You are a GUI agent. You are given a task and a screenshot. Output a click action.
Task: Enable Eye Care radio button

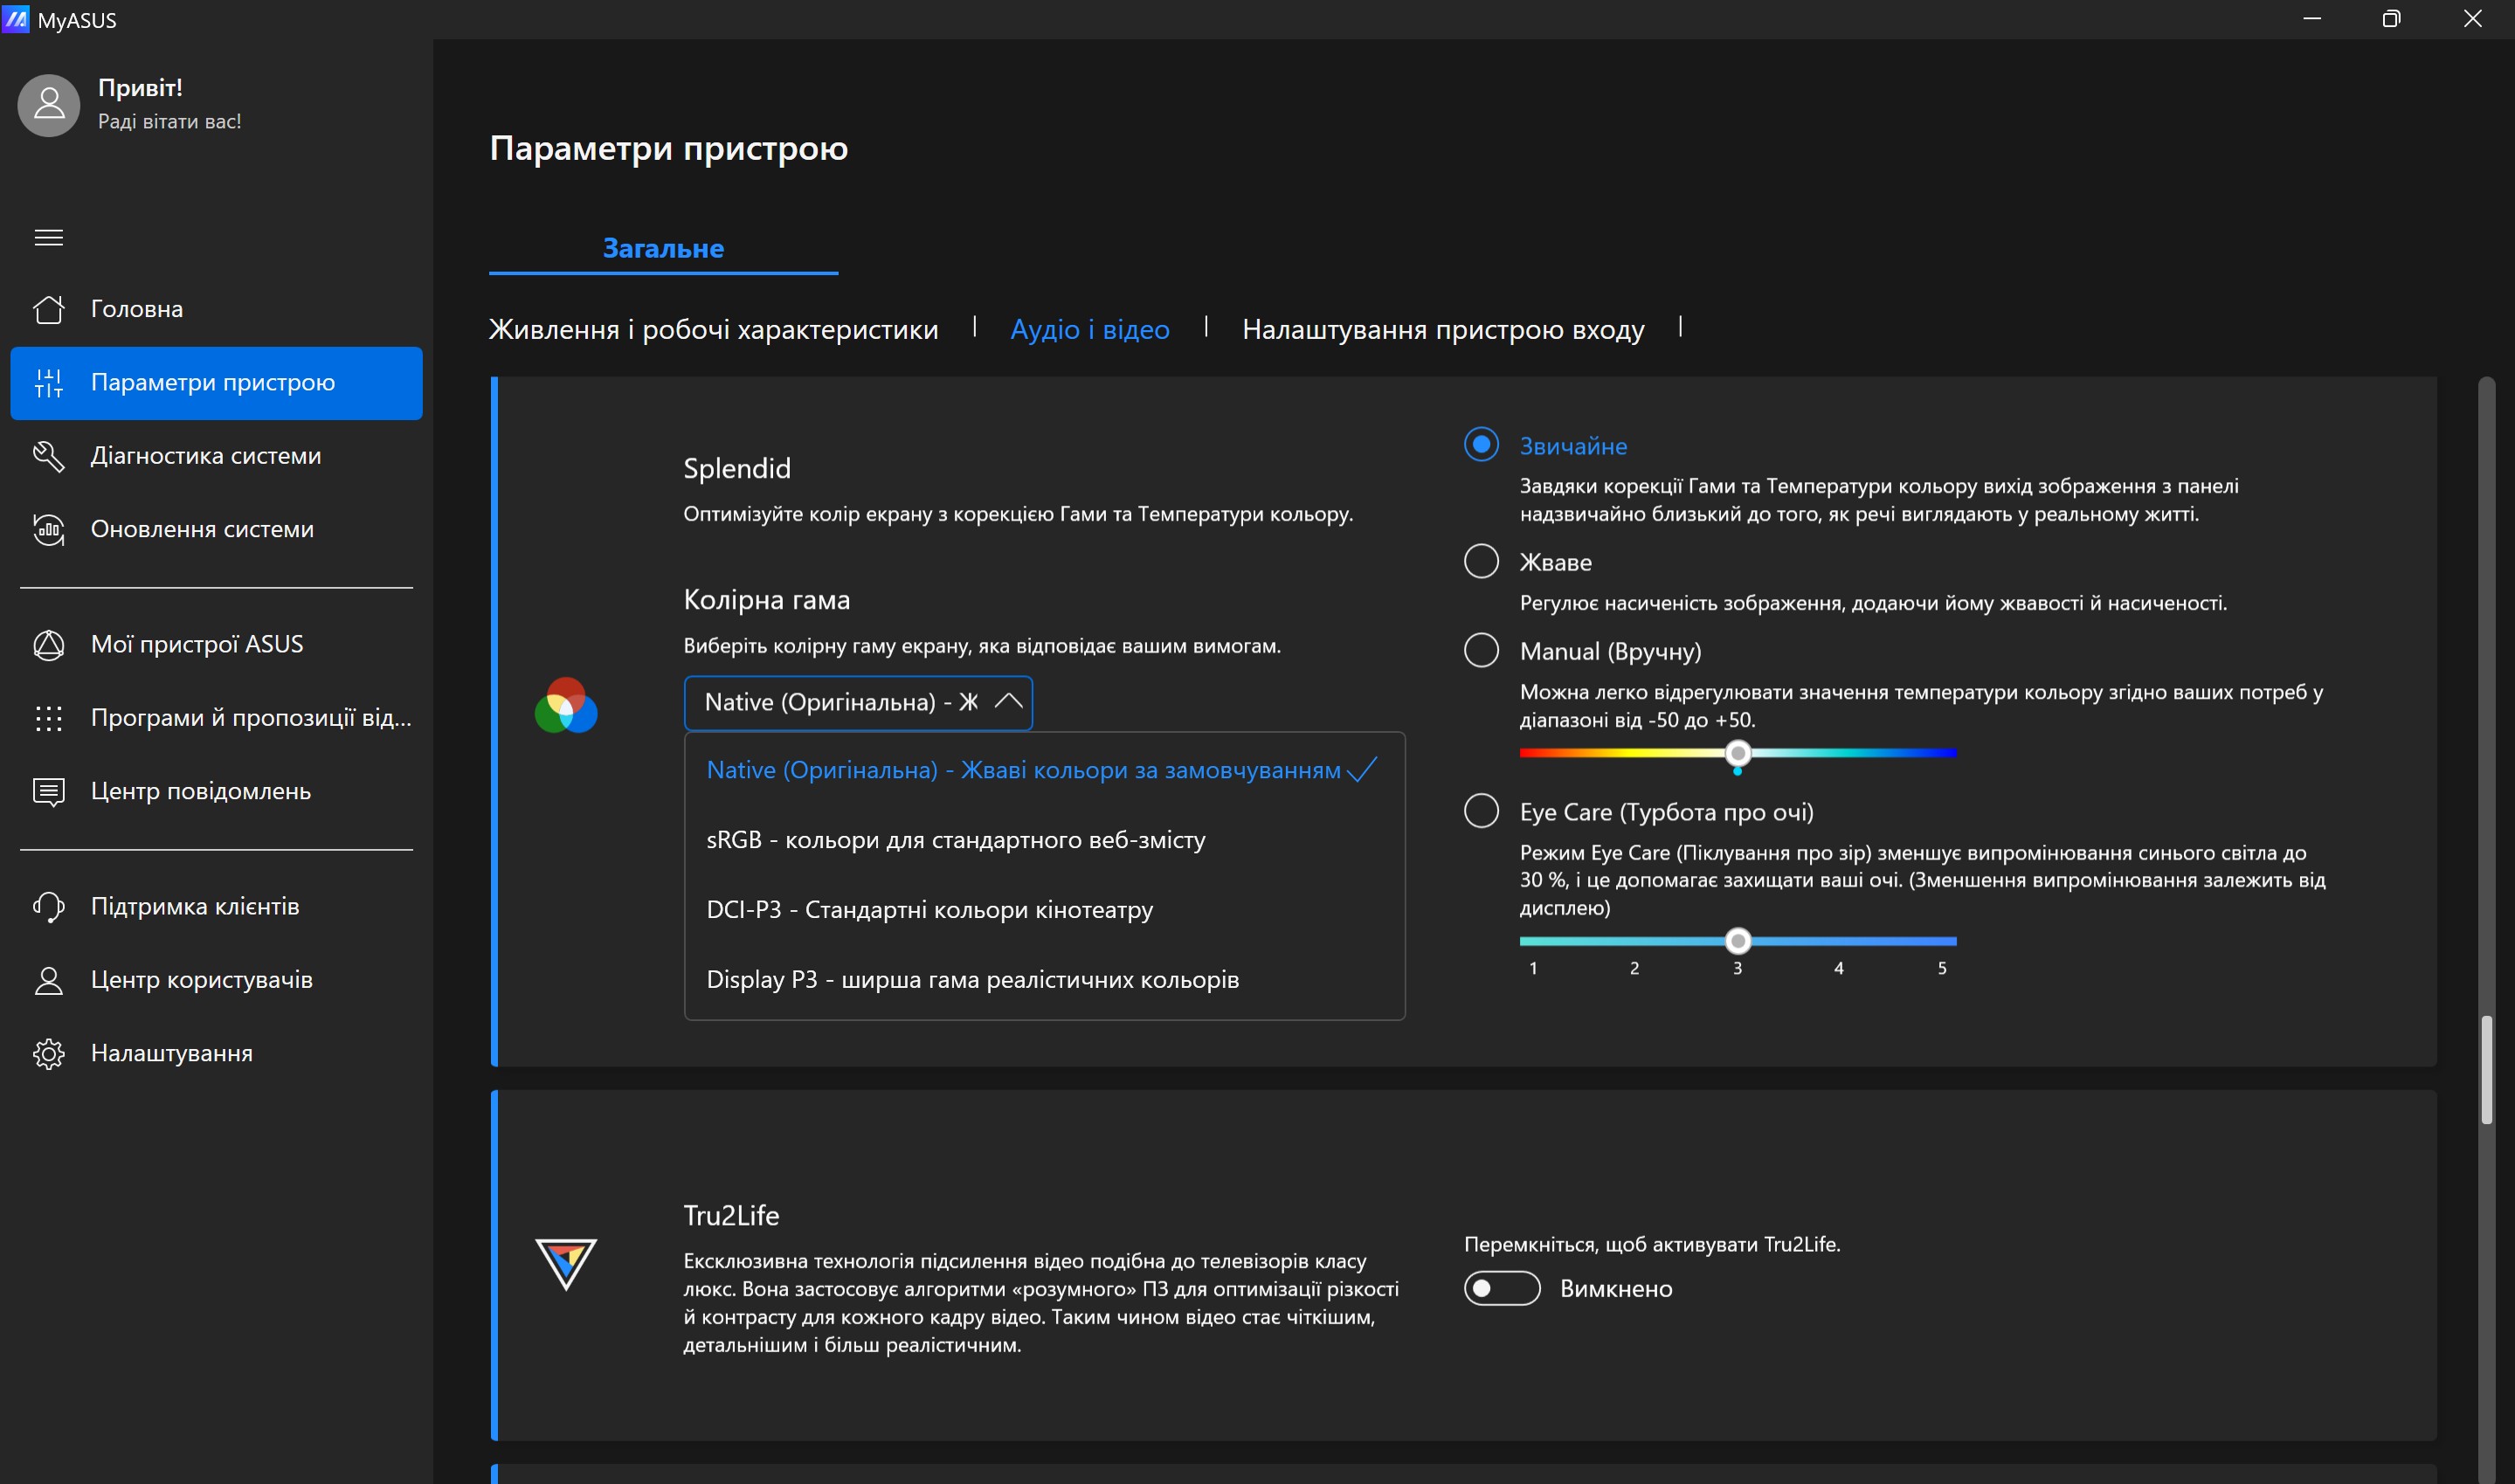tap(1480, 810)
